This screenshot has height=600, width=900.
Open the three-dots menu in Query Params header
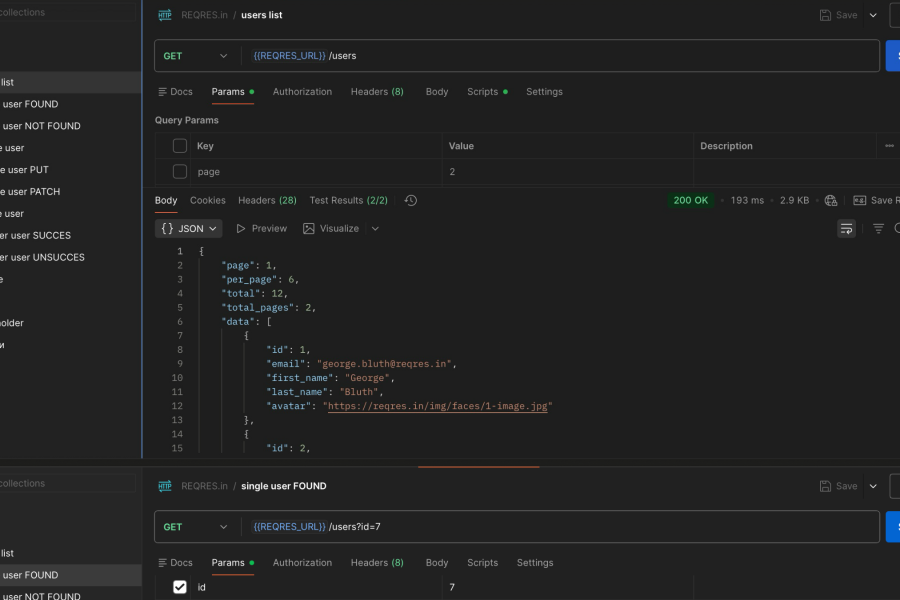click(x=889, y=146)
